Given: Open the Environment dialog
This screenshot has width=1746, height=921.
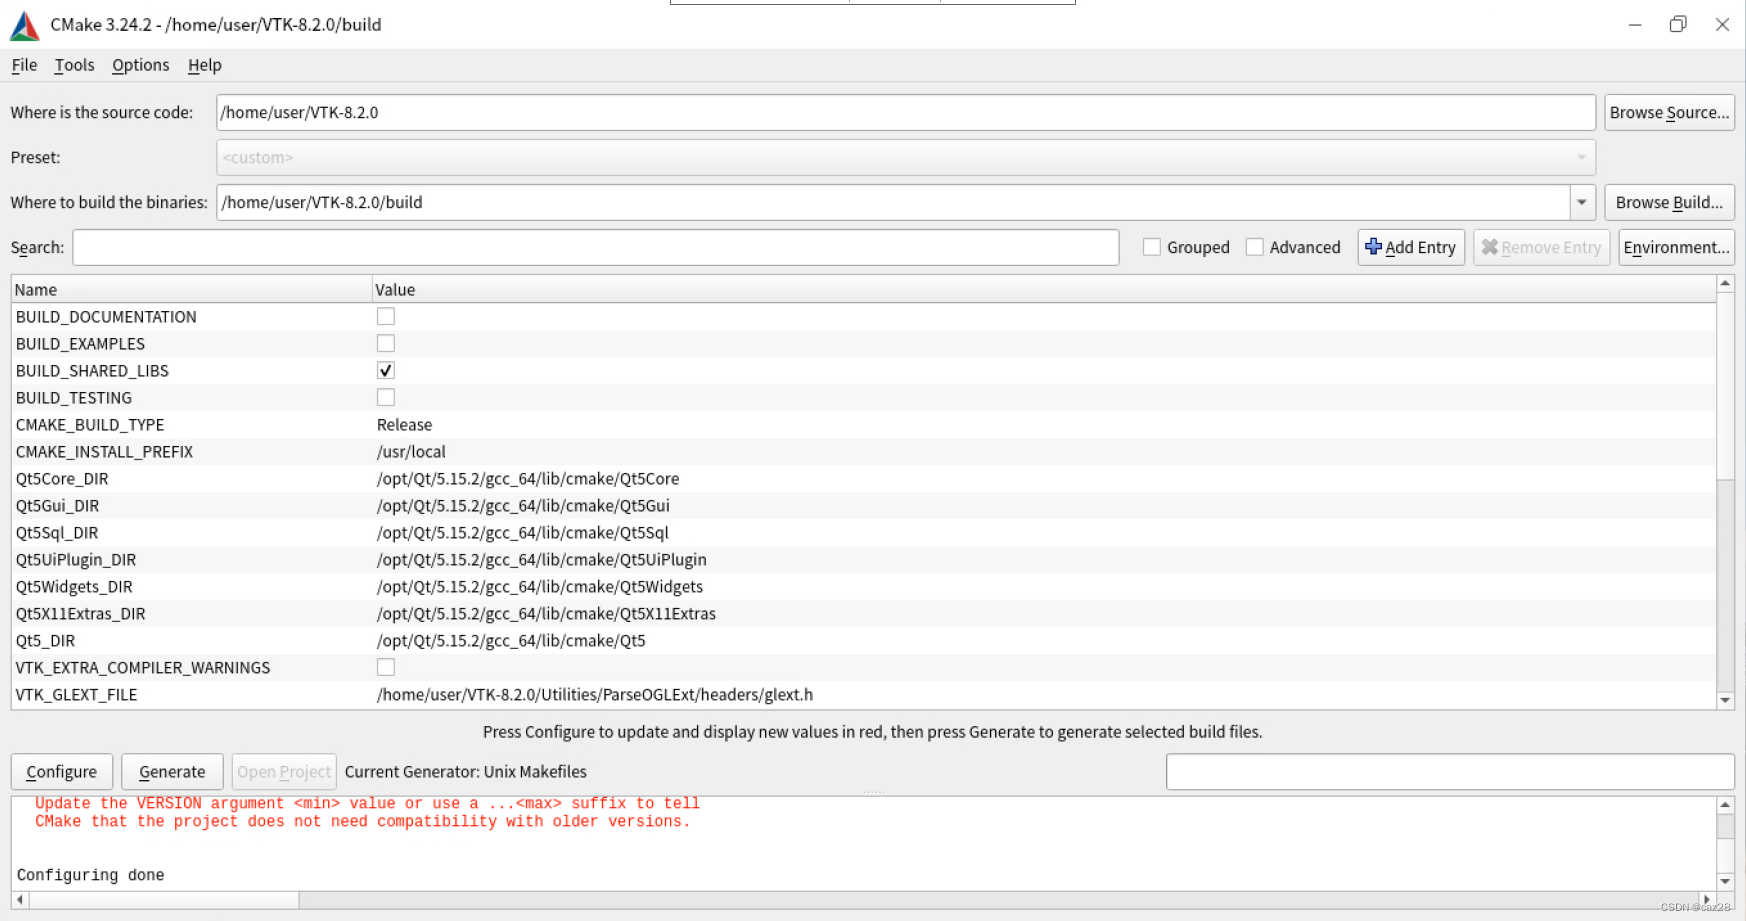Looking at the screenshot, I should (x=1676, y=248).
